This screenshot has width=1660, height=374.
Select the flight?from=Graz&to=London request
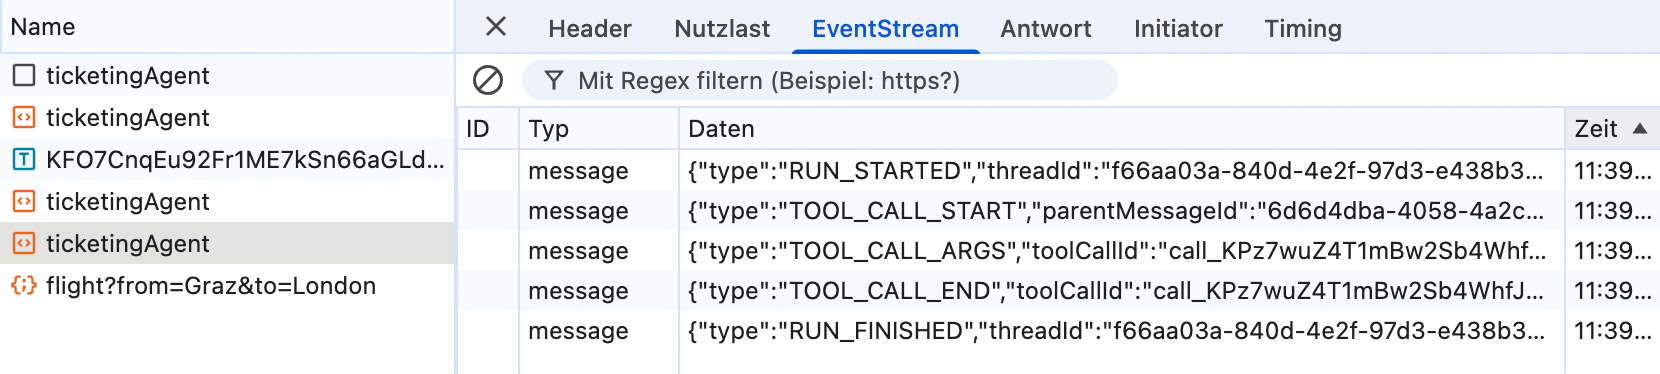pos(227,285)
